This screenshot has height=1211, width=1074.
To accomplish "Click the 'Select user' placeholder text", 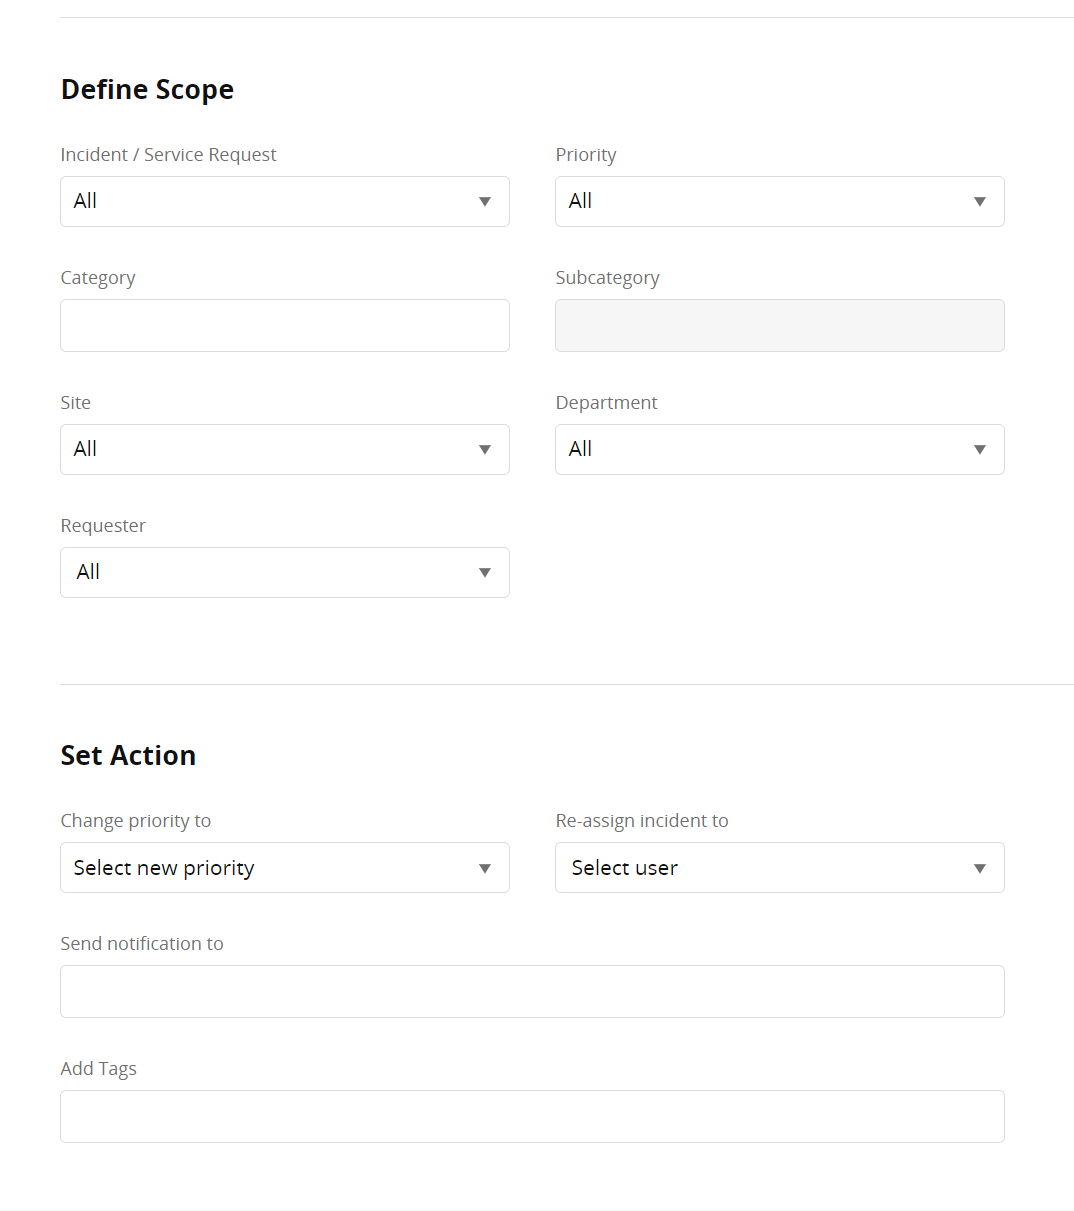I will pyautogui.click(x=625, y=868).
